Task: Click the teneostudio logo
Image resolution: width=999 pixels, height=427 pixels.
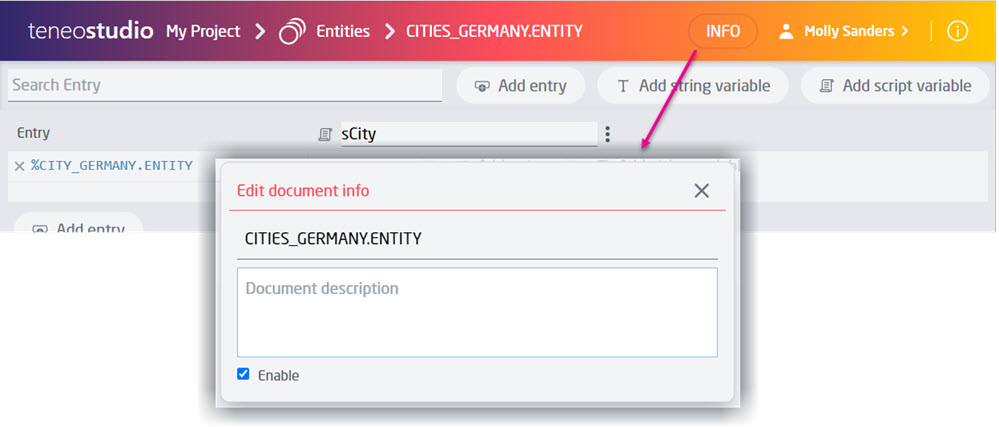Action: [90, 31]
